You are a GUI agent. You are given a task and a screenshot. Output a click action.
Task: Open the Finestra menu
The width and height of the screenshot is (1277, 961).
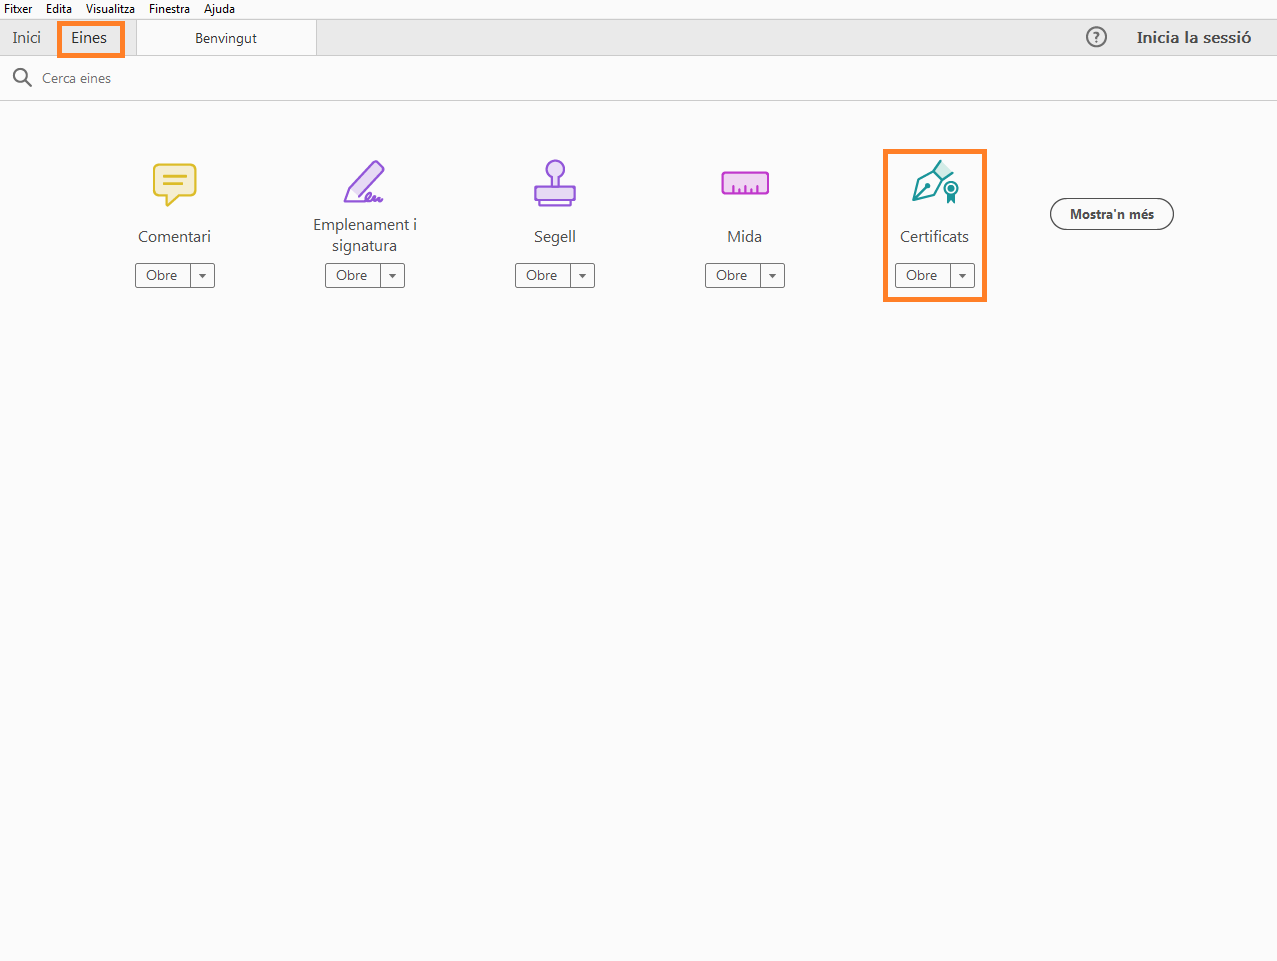point(169,9)
